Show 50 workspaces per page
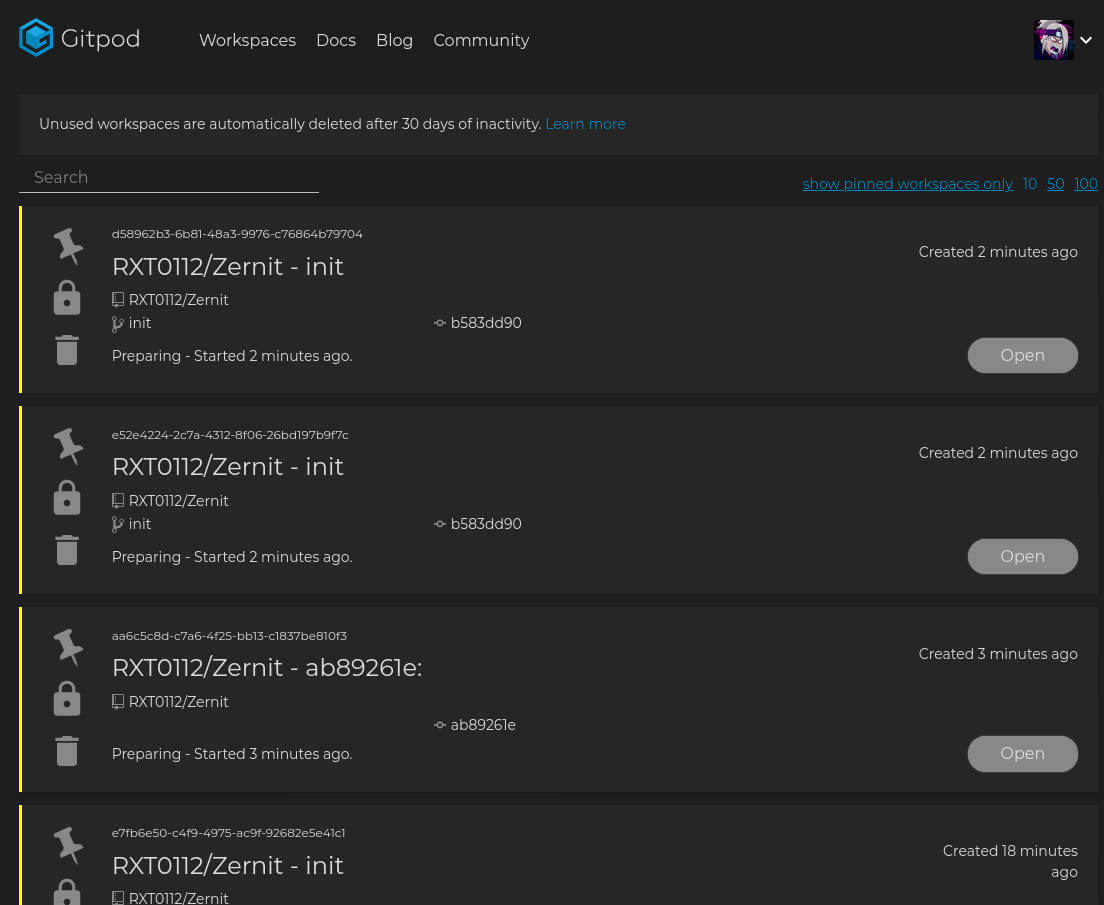The height and width of the screenshot is (905, 1104). coord(1055,184)
